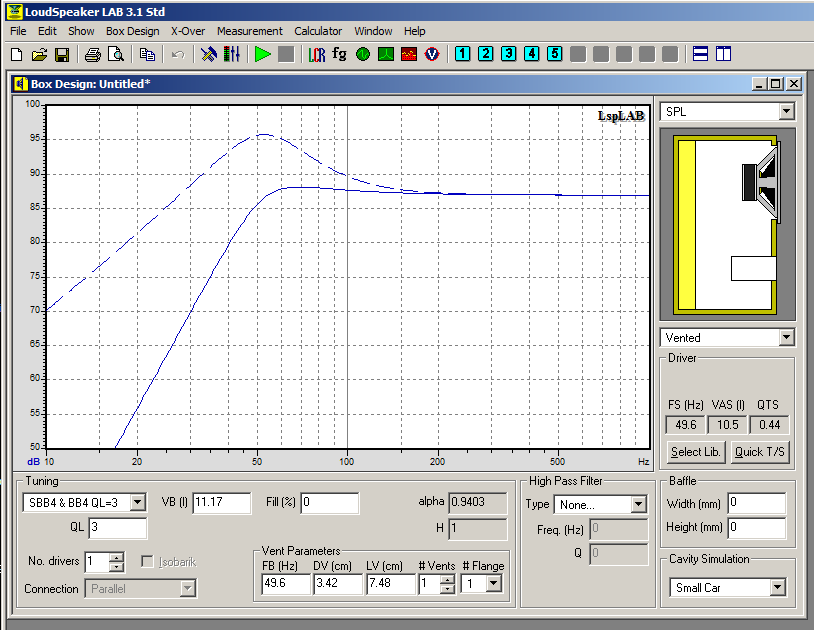814x630 pixels.
Task: Increase the # Vents spinner value
Action: (x=446, y=579)
